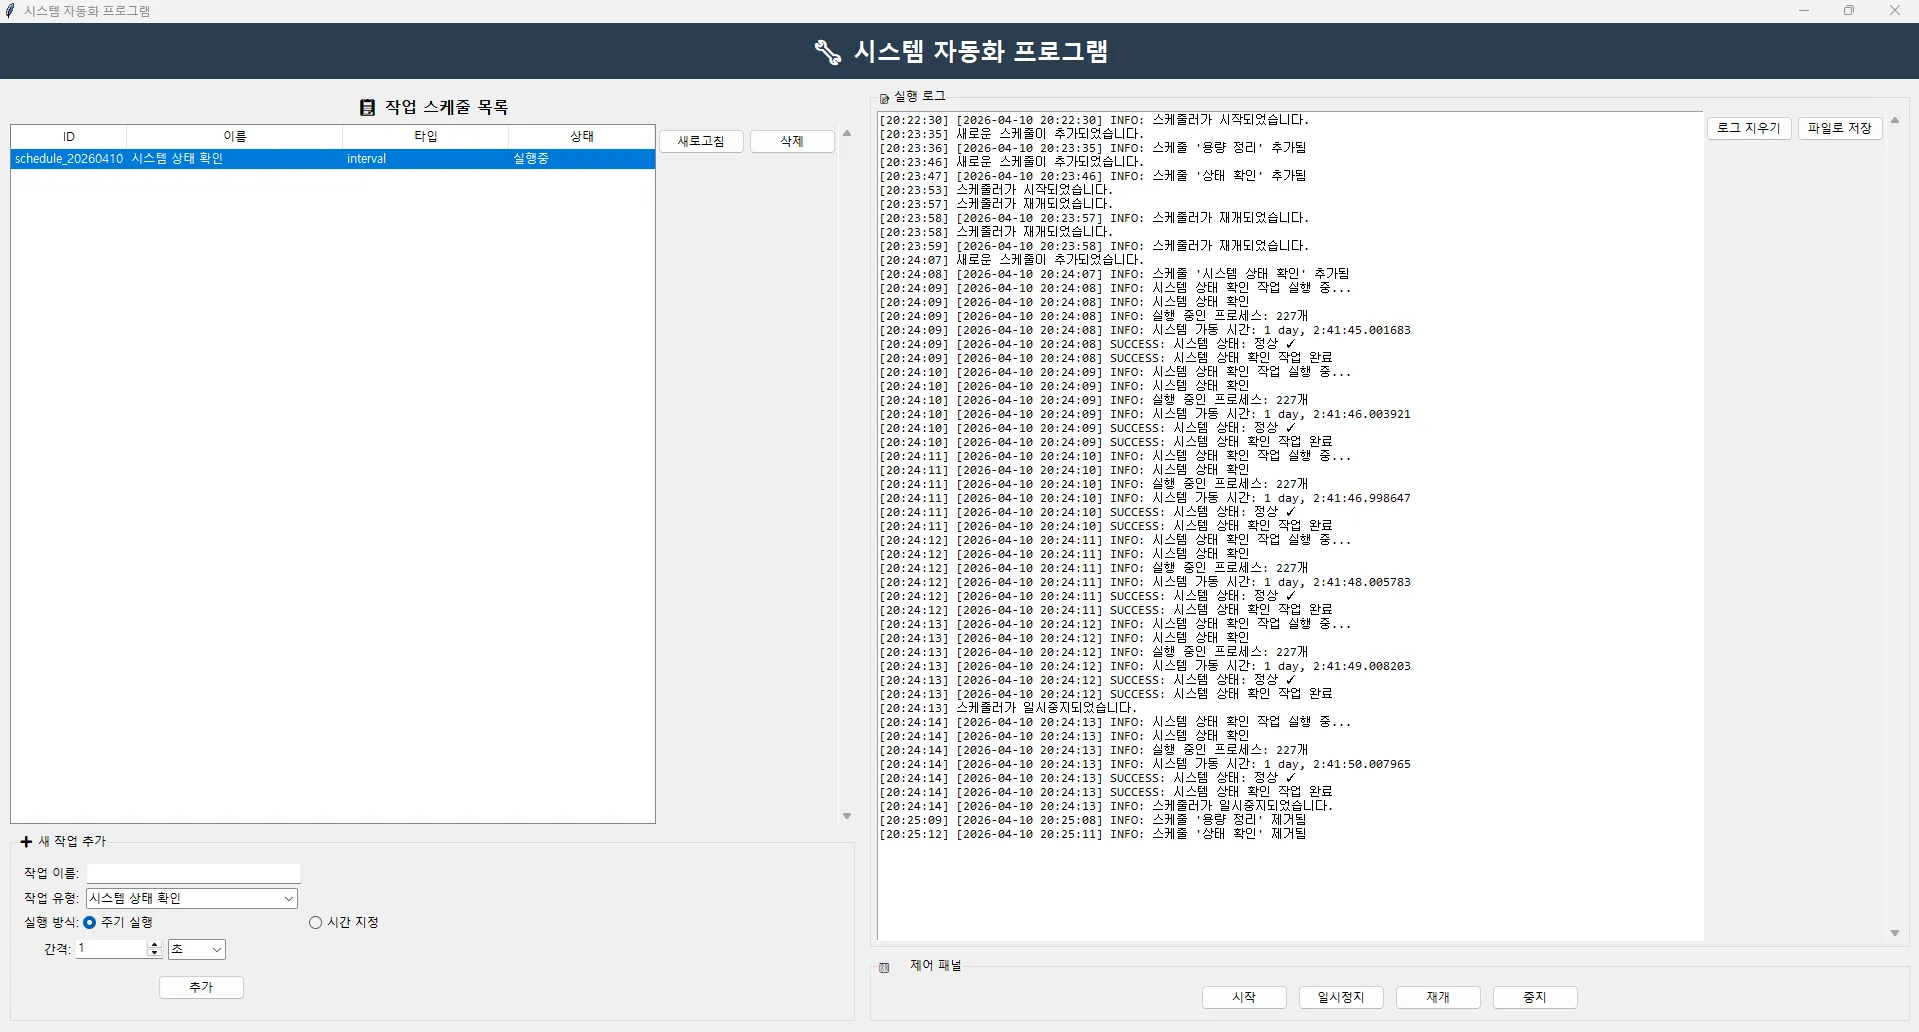This screenshot has width=1919, height=1032.
Task: Delete the selected schedule with 삭제
Action: coord(791,141)
